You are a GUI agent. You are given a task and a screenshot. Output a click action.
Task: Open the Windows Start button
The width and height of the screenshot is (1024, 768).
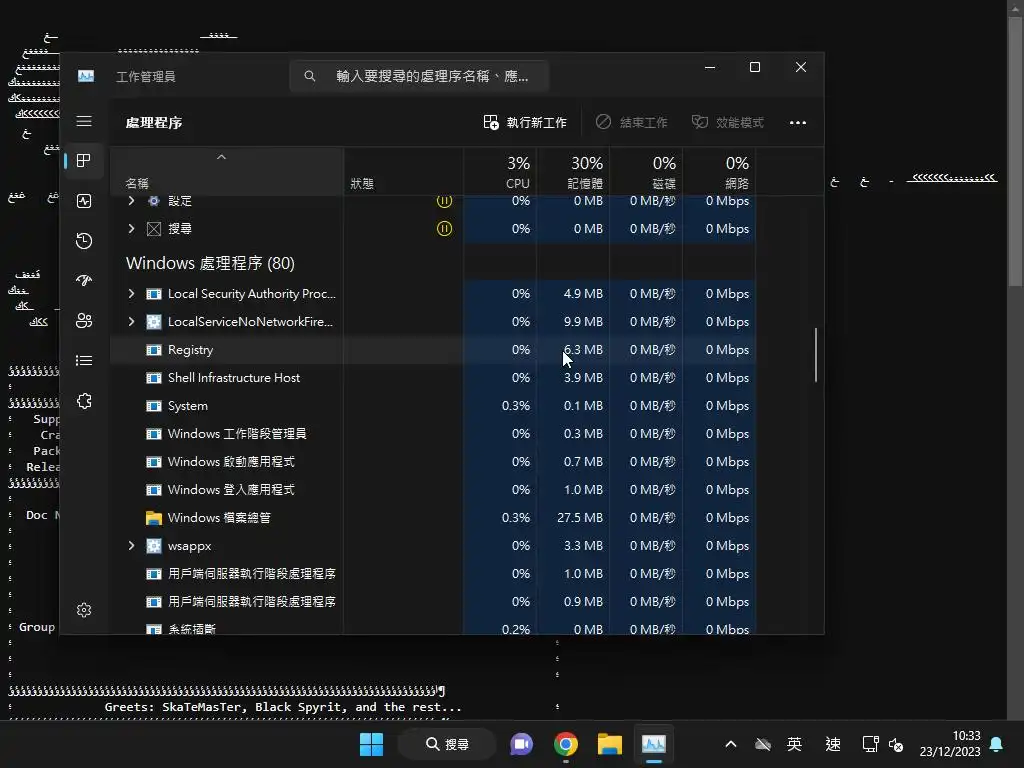pyautogui.click(x=372, y=744)
